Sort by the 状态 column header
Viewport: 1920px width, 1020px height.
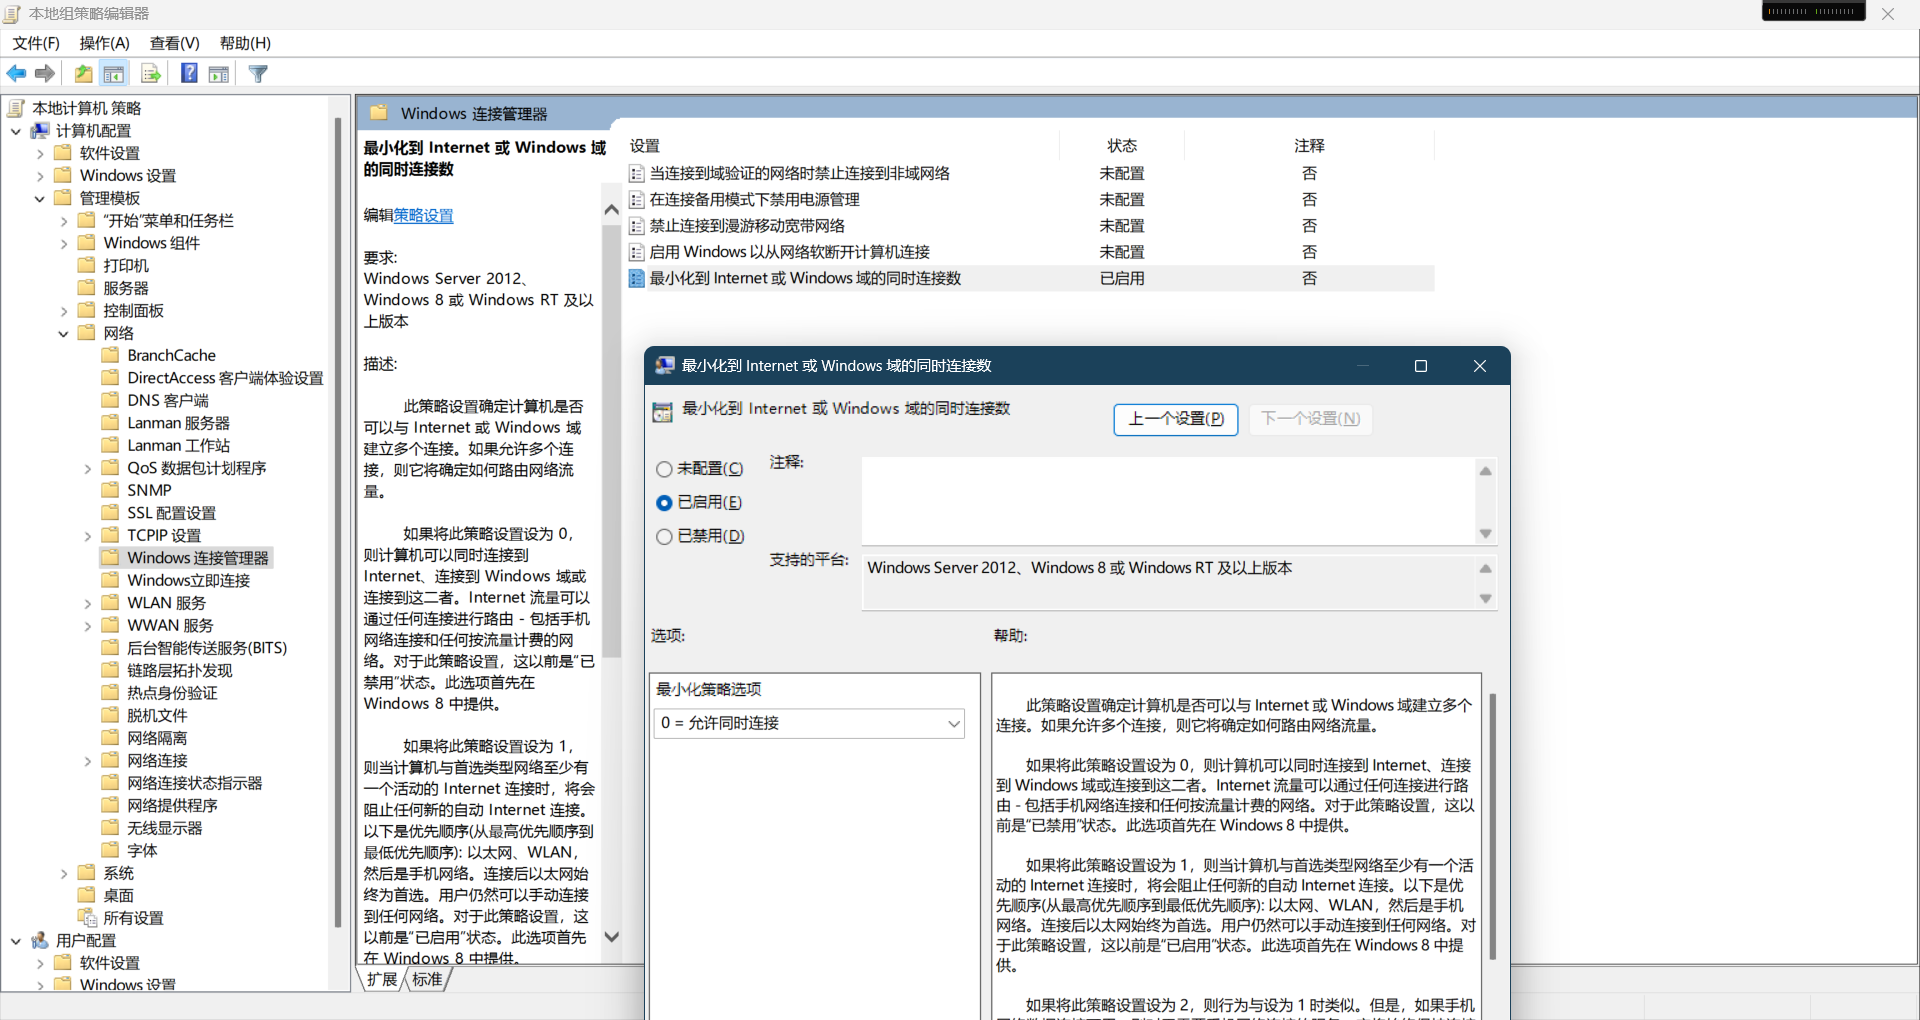point(1122,146)
